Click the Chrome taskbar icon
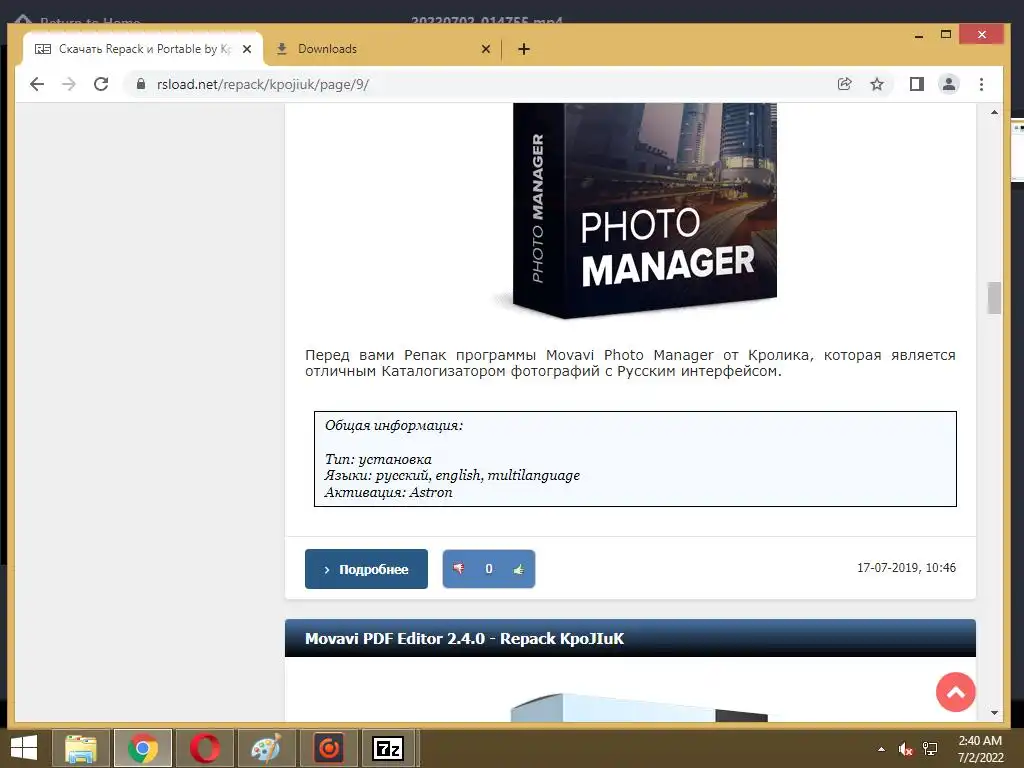This screenshot has height=768, width=1024. 143,748
